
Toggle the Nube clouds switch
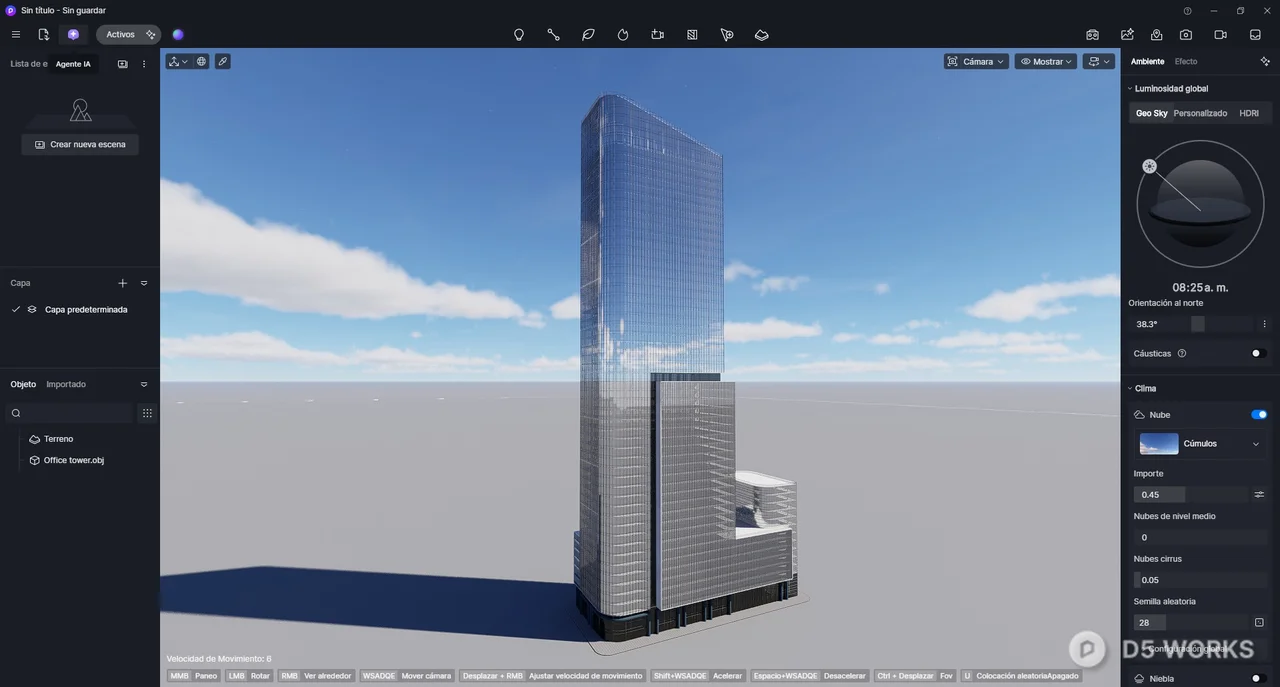1259,414
